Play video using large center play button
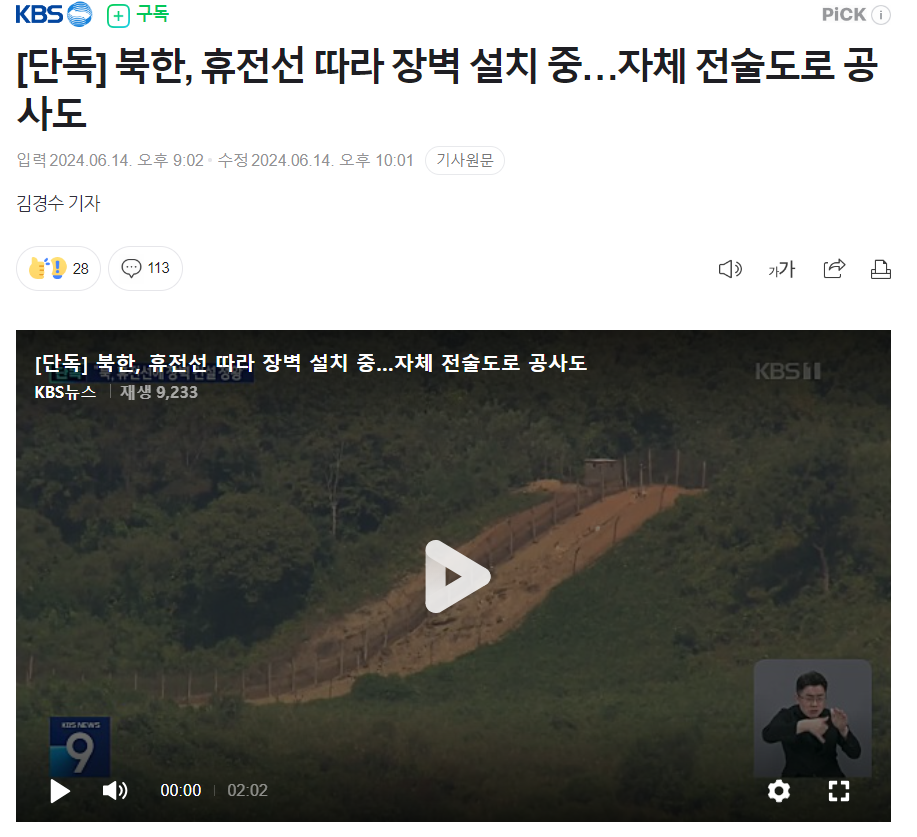 (457, 577)
